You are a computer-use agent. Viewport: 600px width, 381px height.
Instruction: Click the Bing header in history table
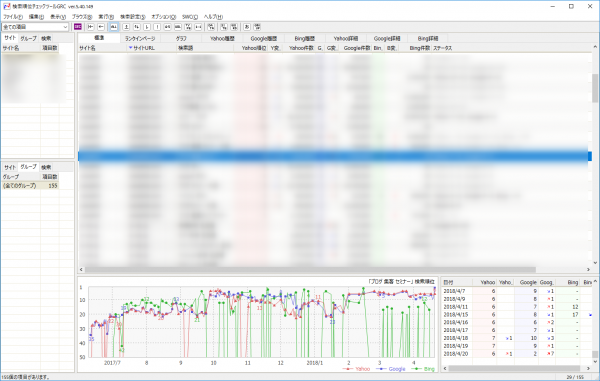567,282
